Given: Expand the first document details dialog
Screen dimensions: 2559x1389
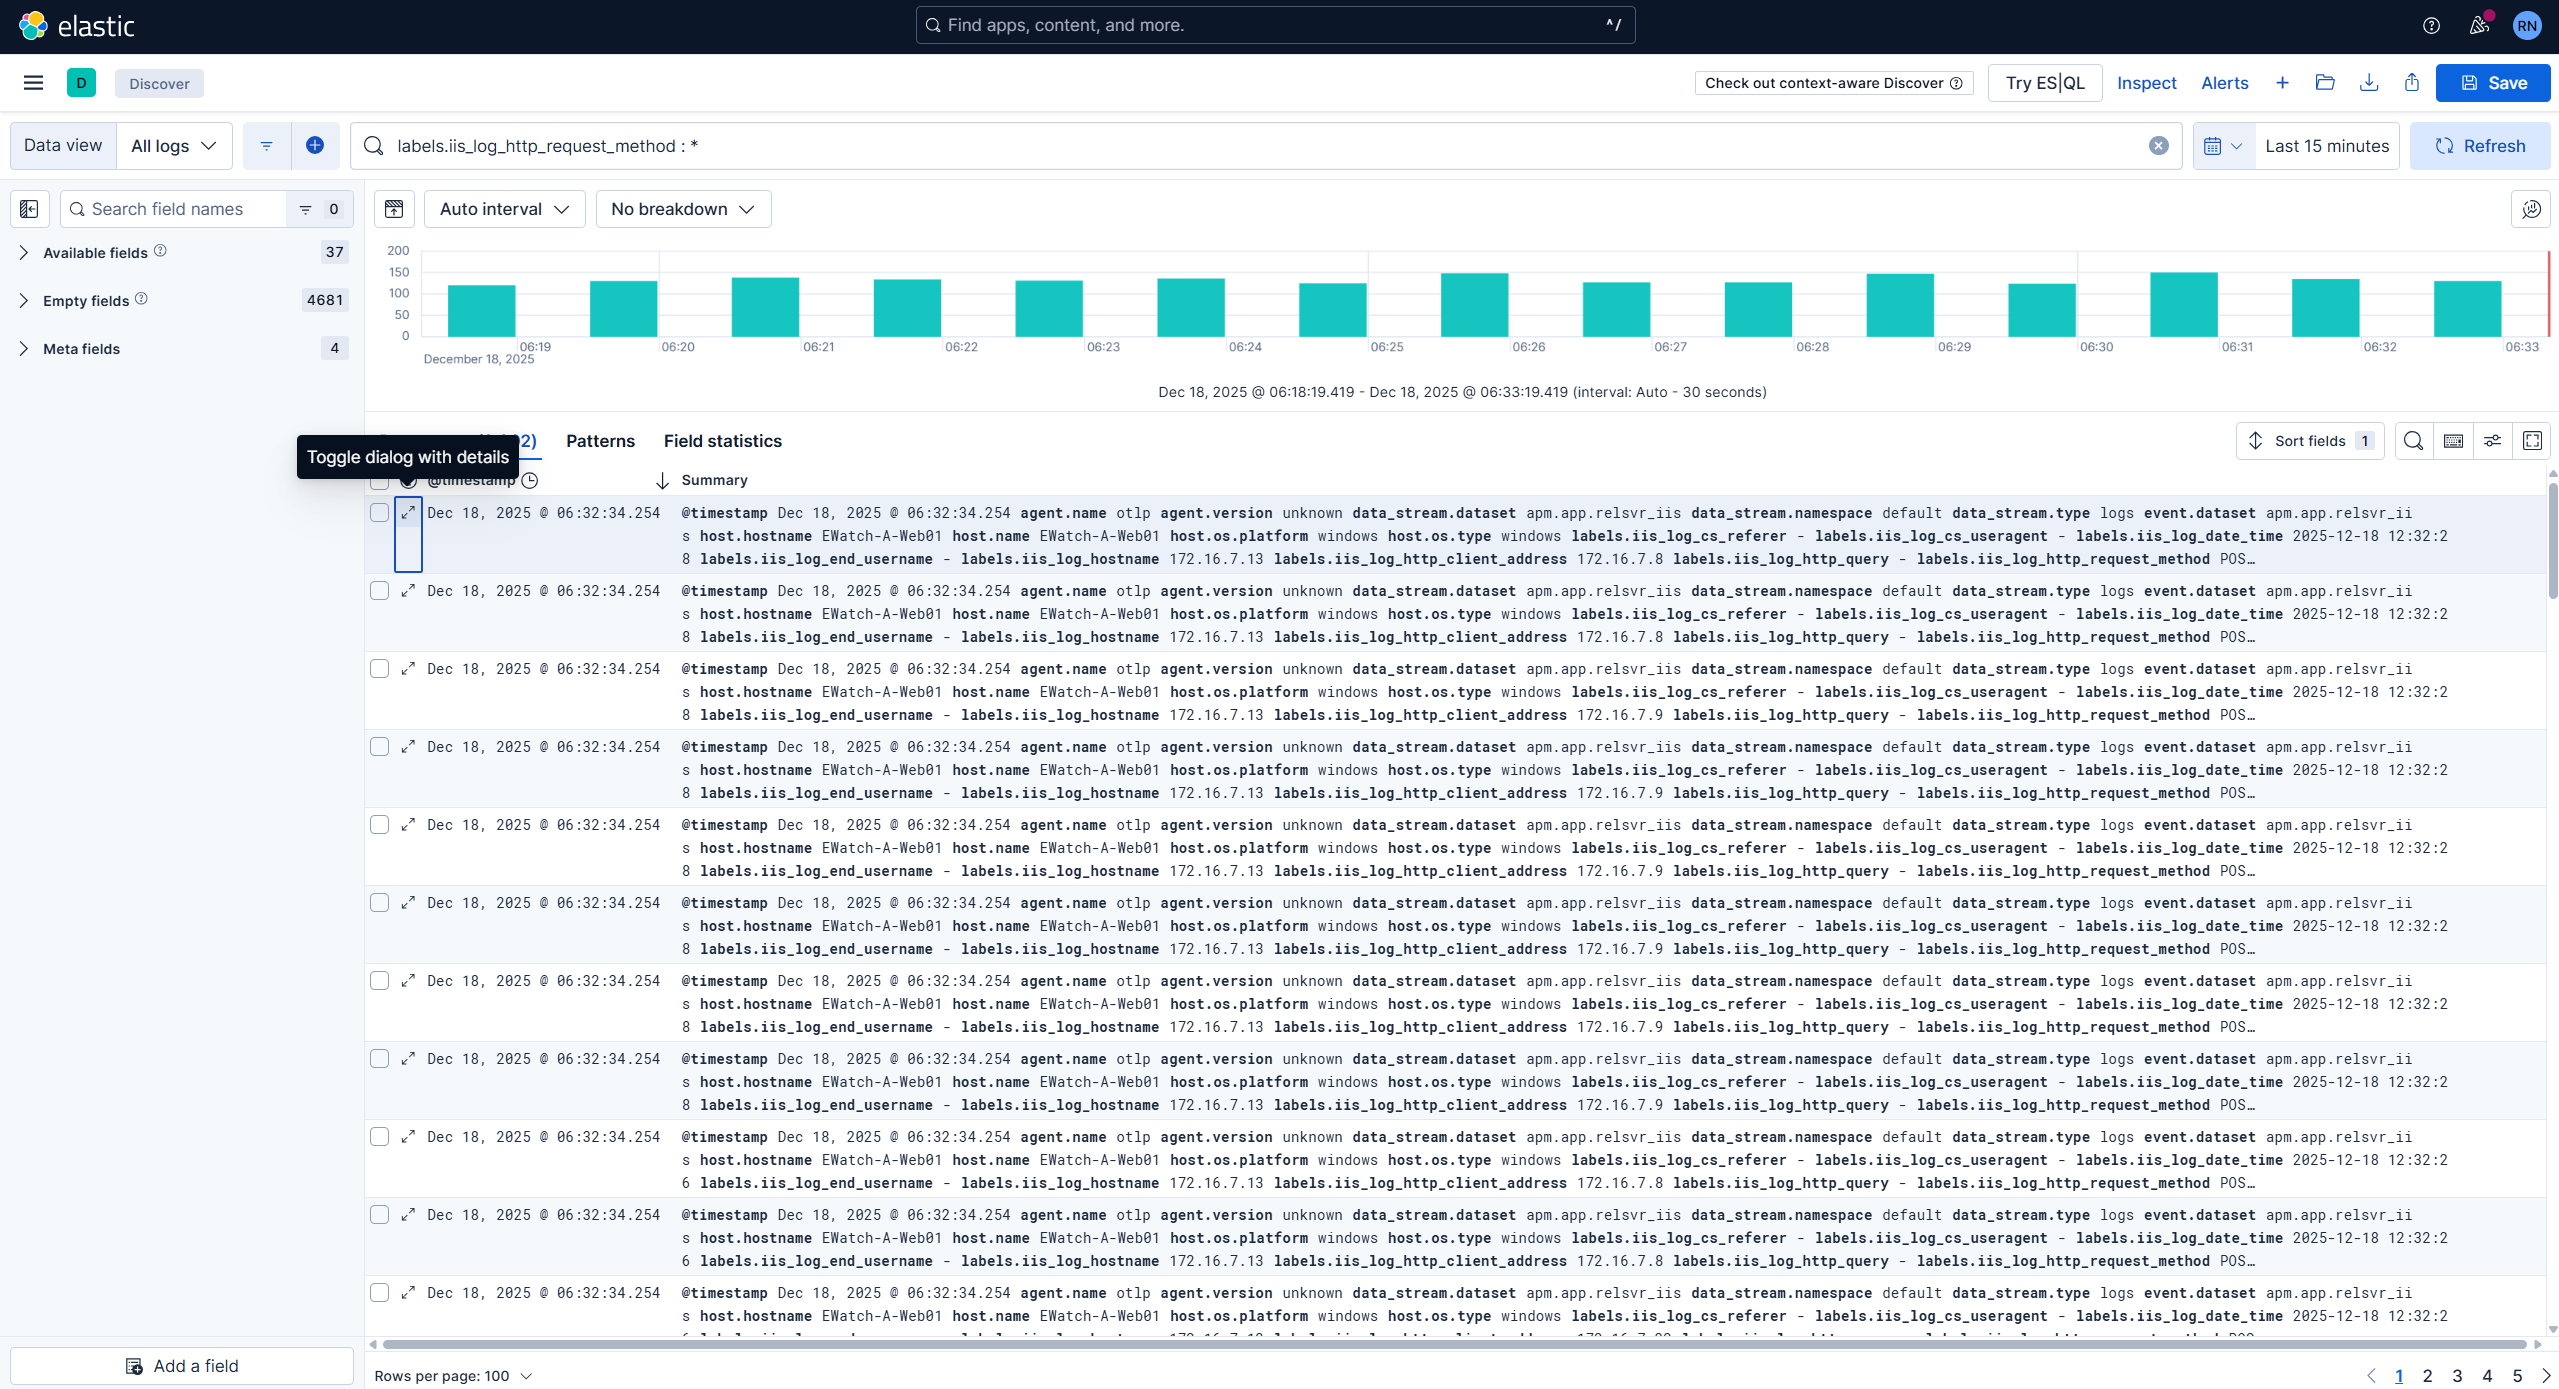Looking at the screenshot, I should pos(408,512).
